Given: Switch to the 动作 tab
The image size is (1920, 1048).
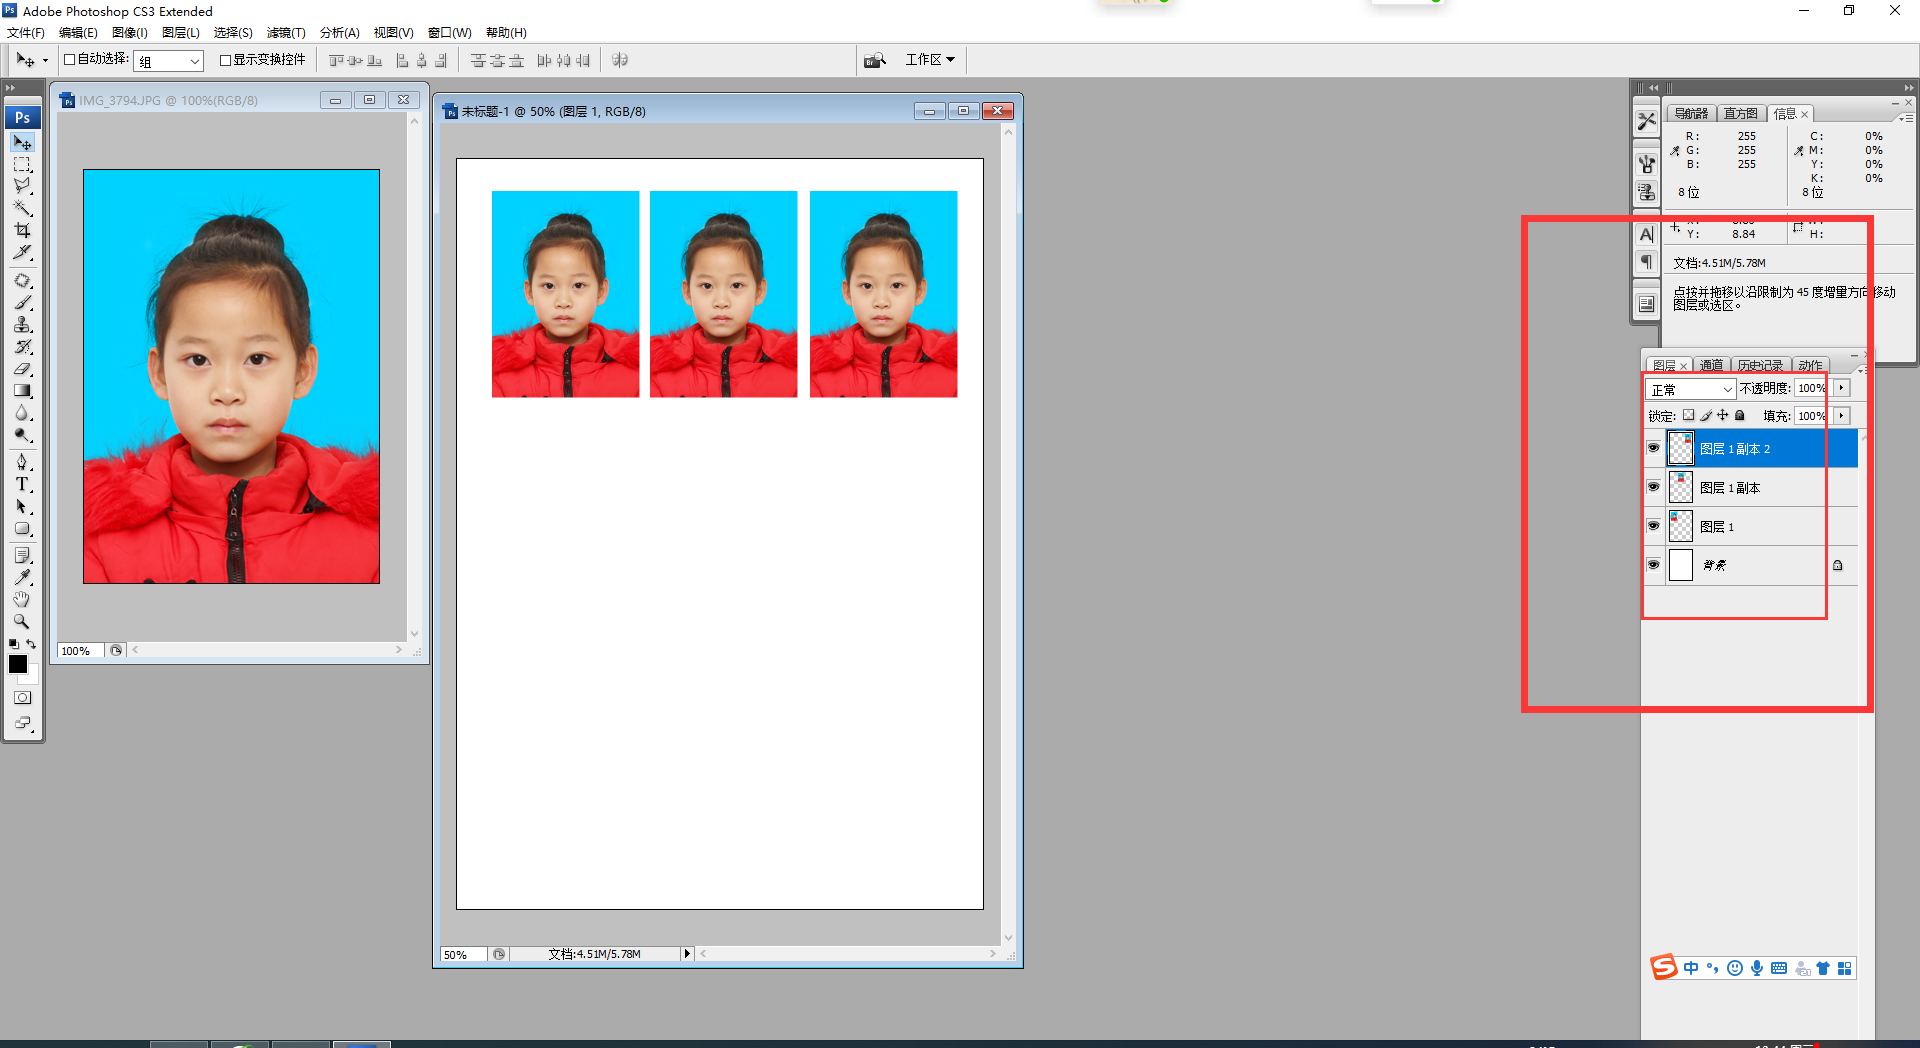Looking at the screenshot, I should coord(1810,365).
